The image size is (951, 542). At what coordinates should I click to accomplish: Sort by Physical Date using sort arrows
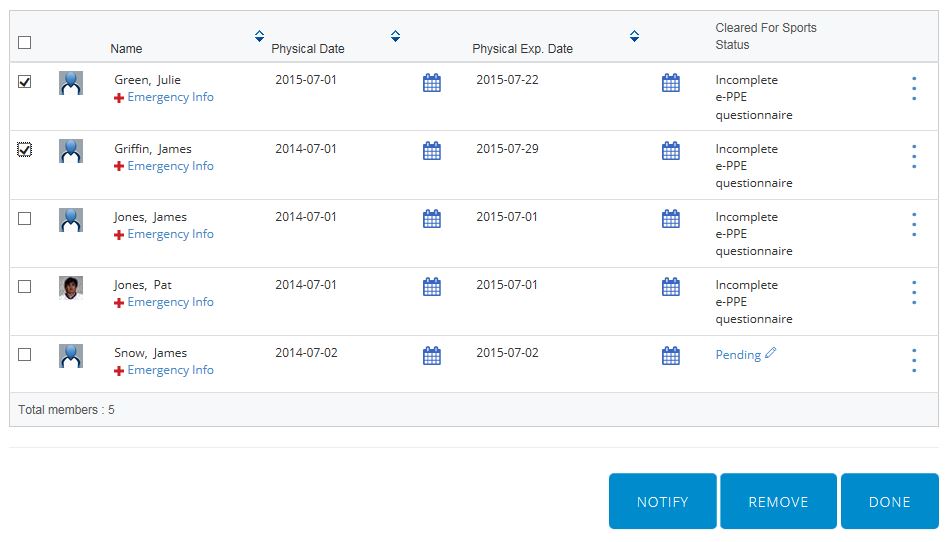(395, 36)
